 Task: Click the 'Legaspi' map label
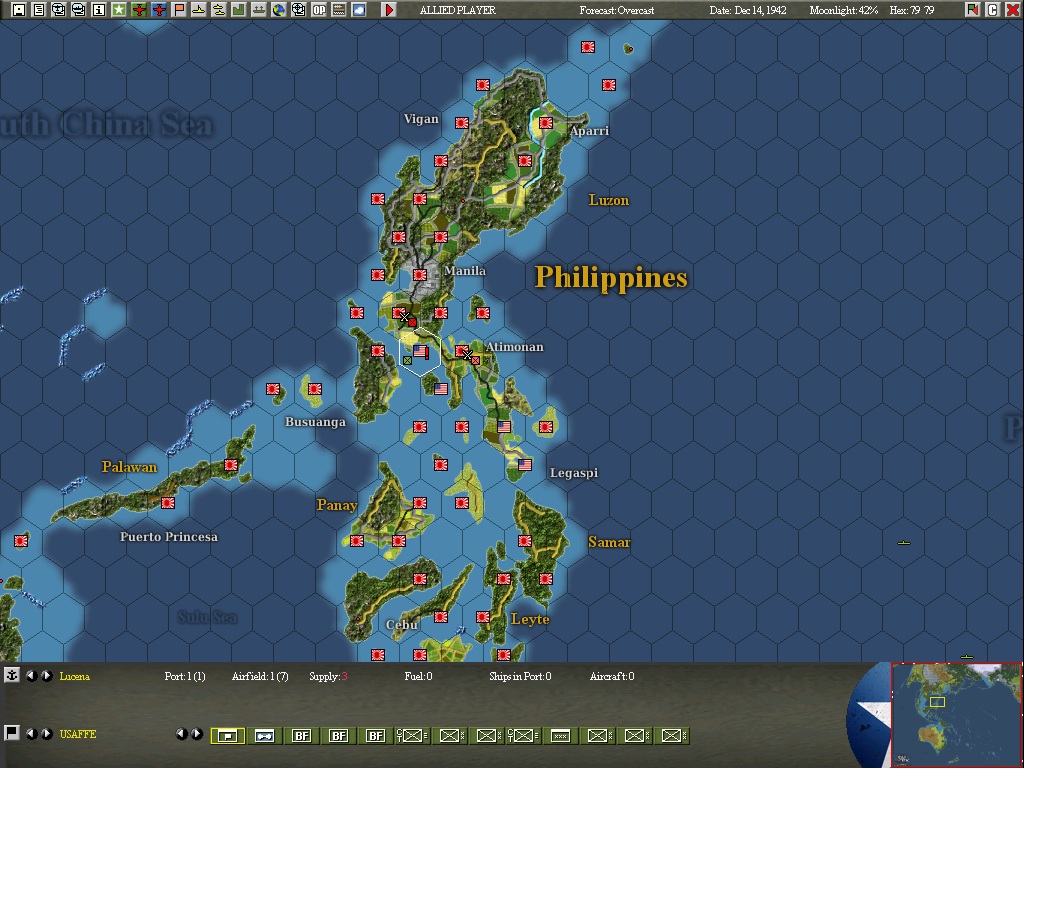(x=574, y=473)
